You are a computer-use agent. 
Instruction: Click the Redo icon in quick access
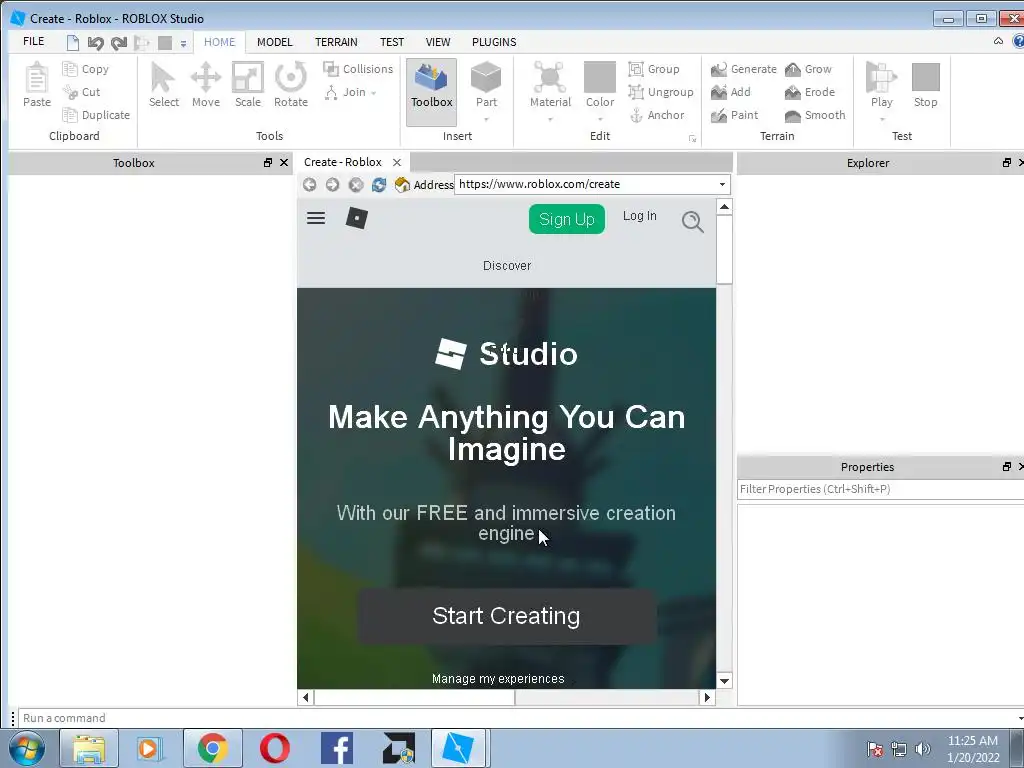(118, 43)
